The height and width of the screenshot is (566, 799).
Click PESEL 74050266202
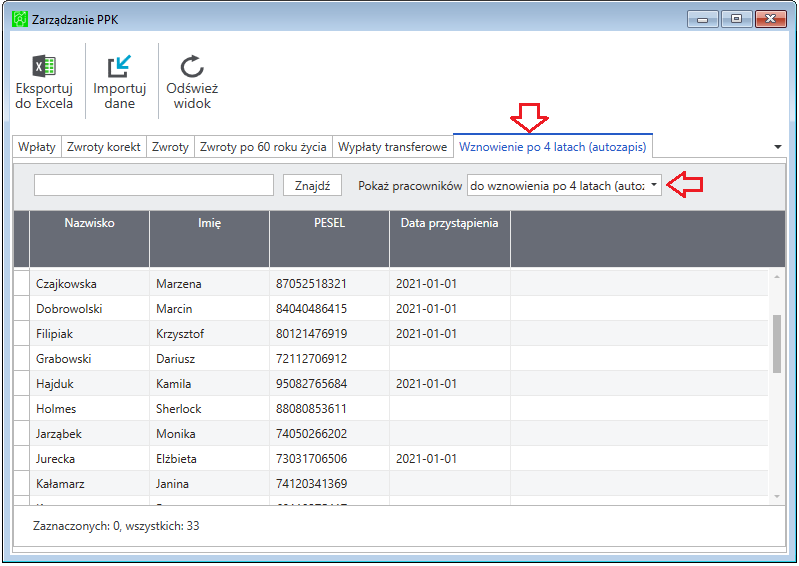311,434
